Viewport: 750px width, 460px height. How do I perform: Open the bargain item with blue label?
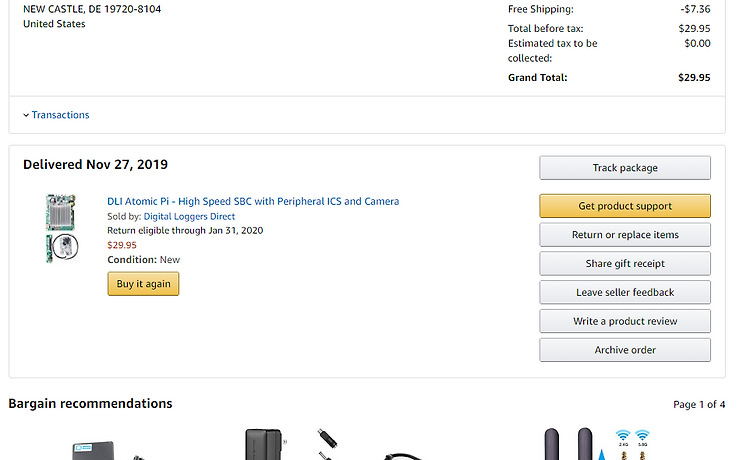tap(93, 450)
